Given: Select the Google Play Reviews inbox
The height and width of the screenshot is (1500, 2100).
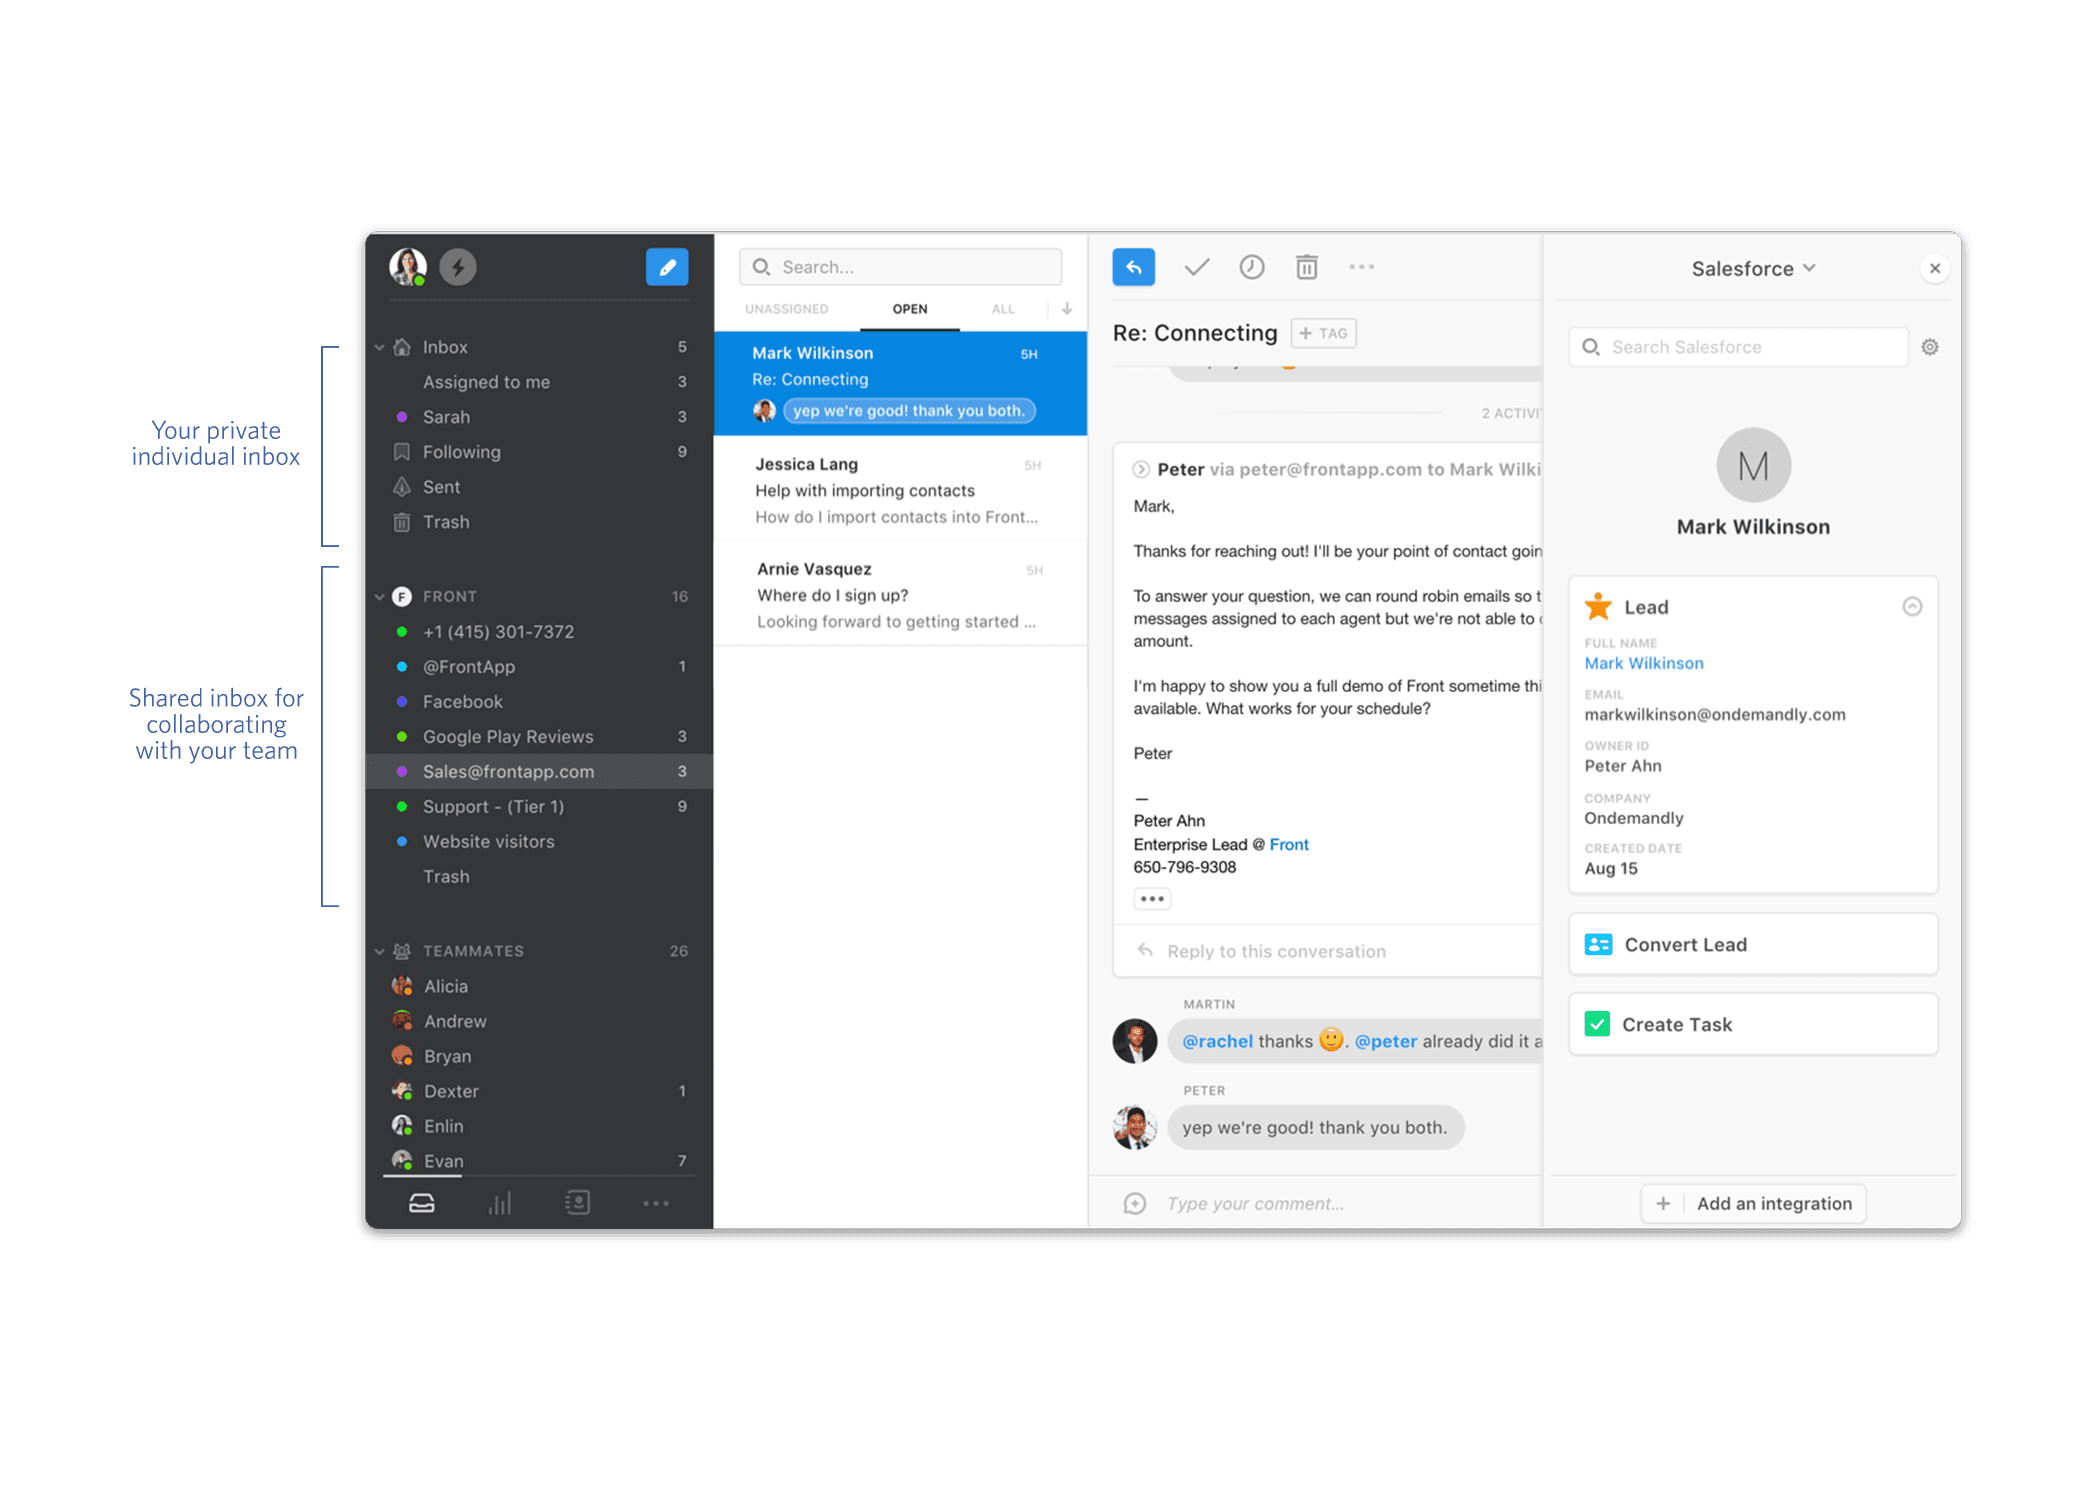Looking at the screenshot, I should (x=540, y=737).
